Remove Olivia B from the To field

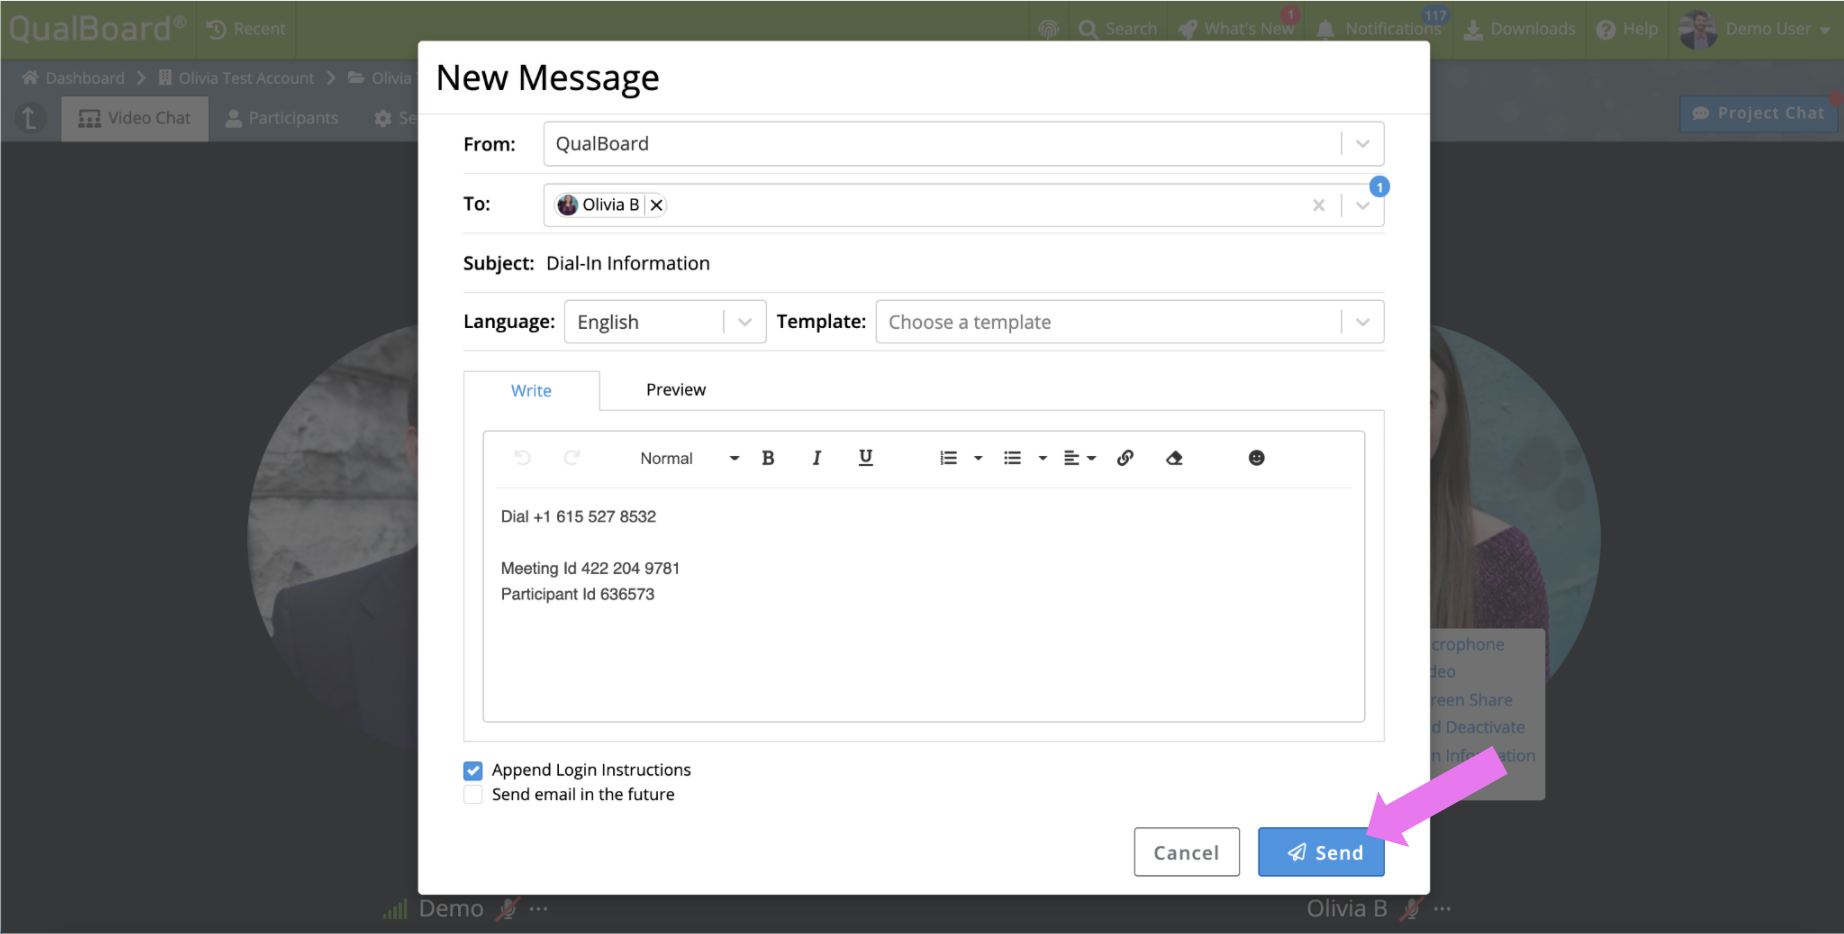656,205
